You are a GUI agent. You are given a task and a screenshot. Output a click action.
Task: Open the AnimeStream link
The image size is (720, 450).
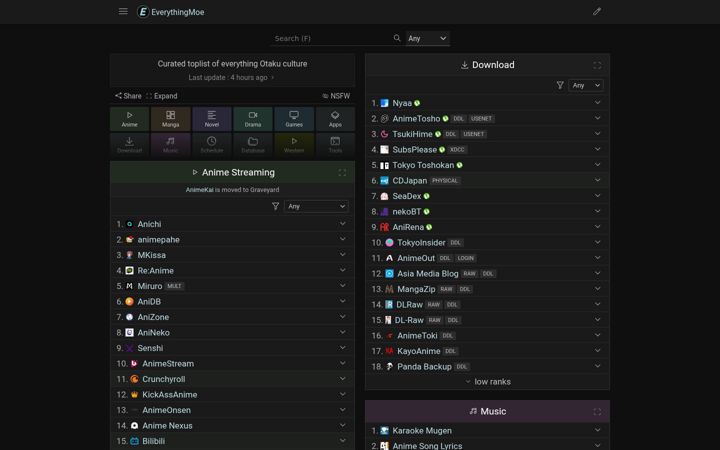[x=168, y=364]
